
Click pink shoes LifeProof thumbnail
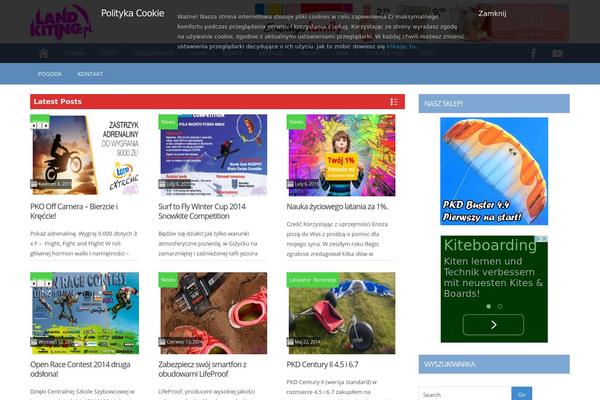point(213,313)
